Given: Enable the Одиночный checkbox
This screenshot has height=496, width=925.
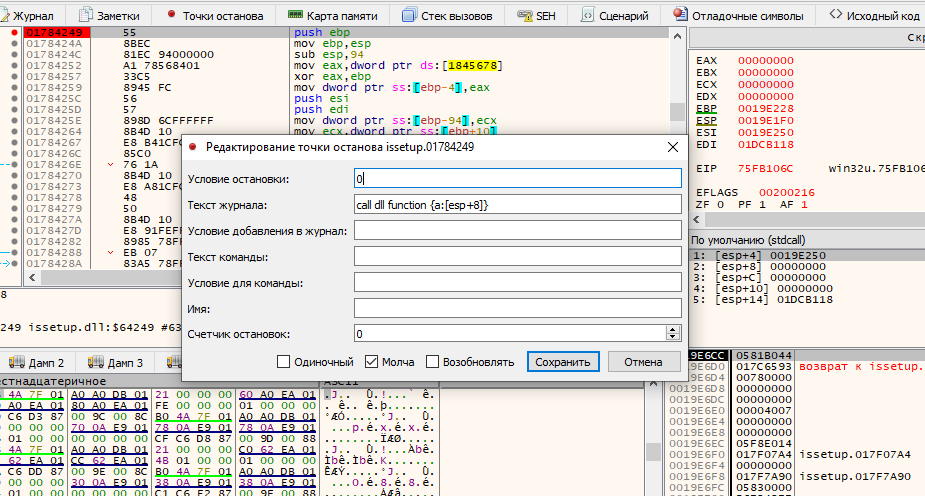Looking at the screenshot, I should point(283,361).
